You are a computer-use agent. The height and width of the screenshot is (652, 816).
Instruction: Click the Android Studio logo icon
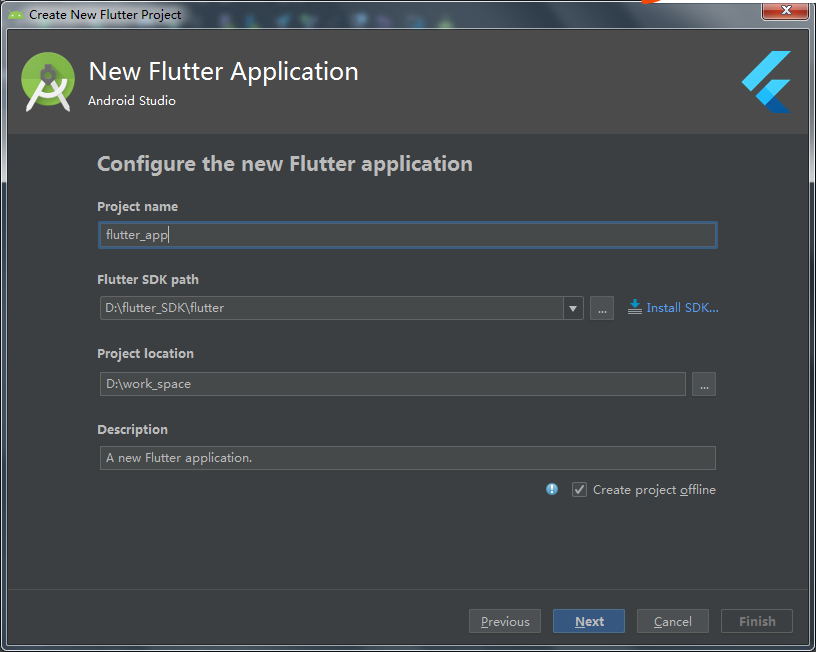coord(47,82)
